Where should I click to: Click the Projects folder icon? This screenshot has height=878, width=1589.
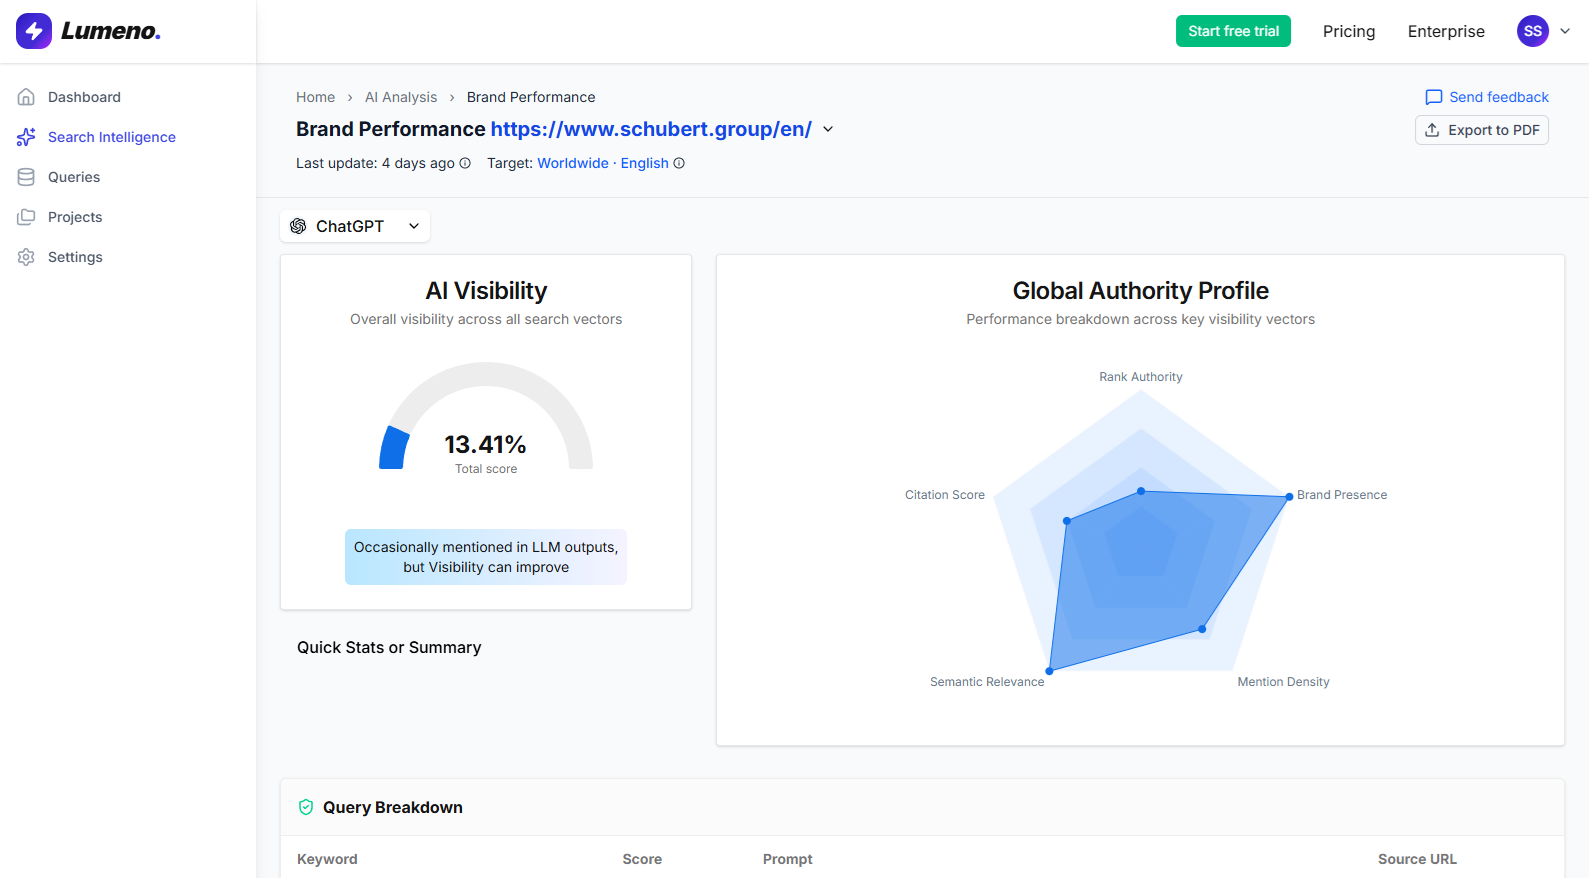click(27, 217)
